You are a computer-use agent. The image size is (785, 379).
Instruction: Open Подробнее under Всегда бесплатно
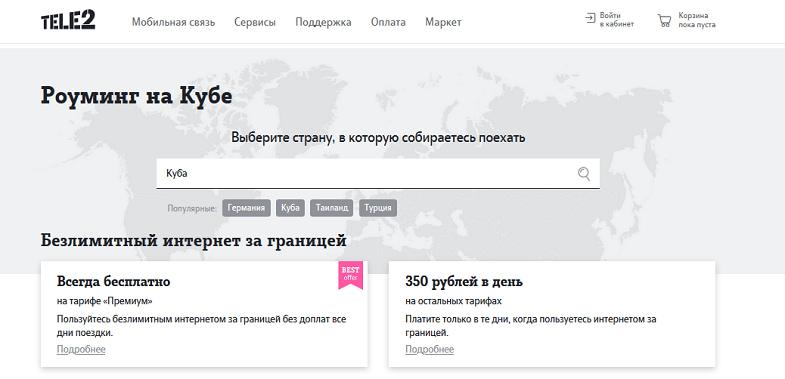click(x=81, y=349)
